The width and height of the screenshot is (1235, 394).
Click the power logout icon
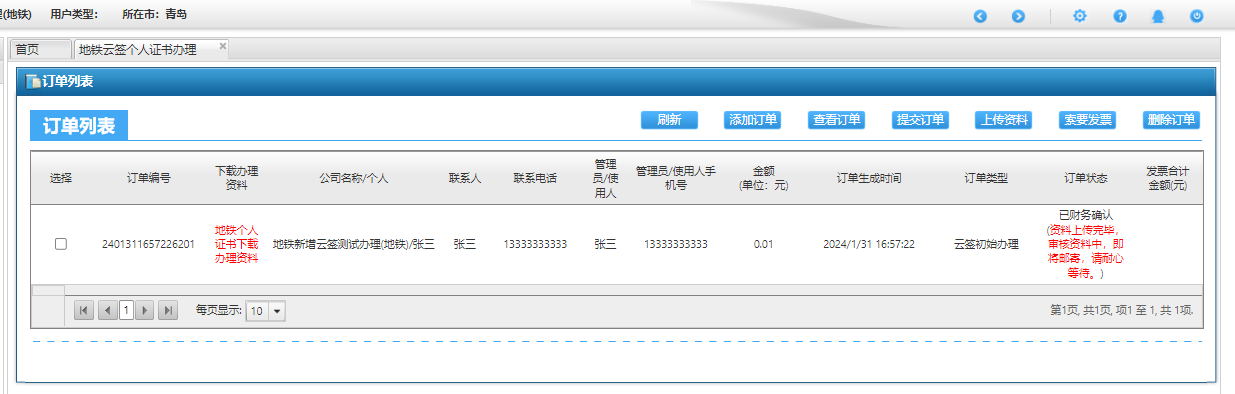point(1196,16)
